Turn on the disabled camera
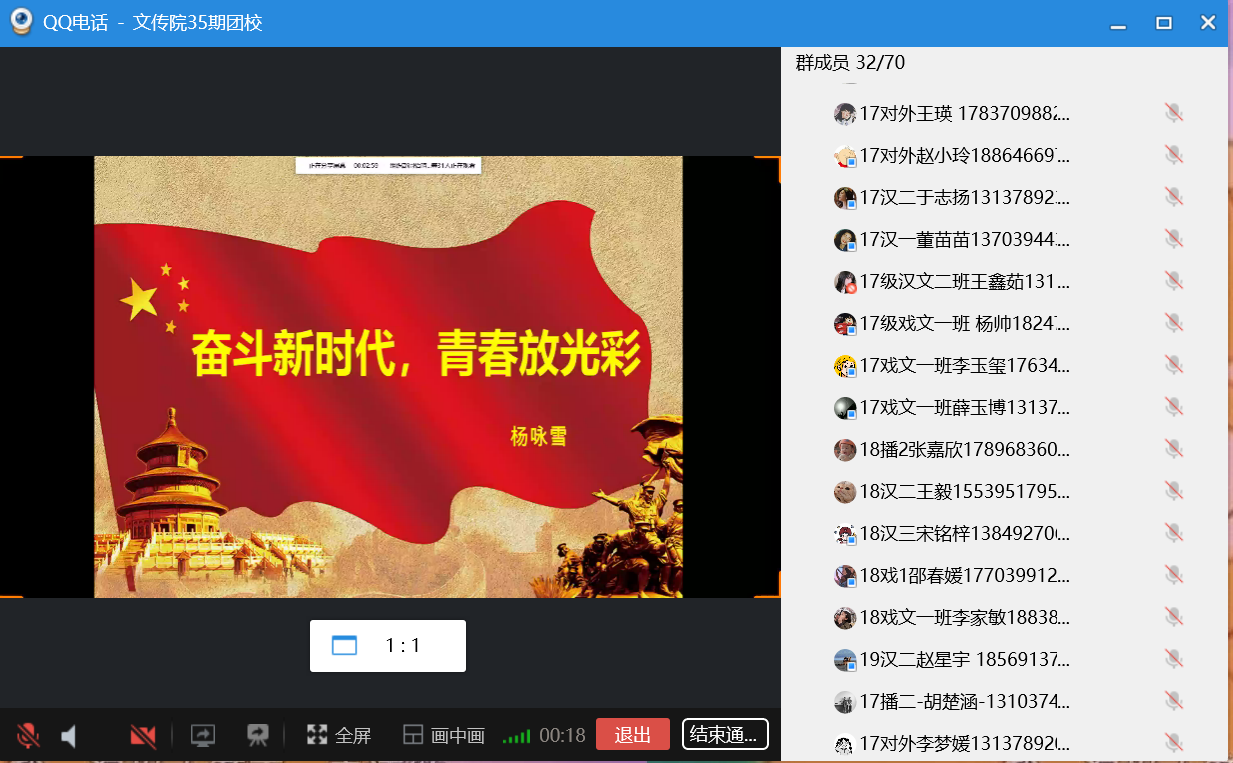1233x763 pixels. click(x=143, y=737)
